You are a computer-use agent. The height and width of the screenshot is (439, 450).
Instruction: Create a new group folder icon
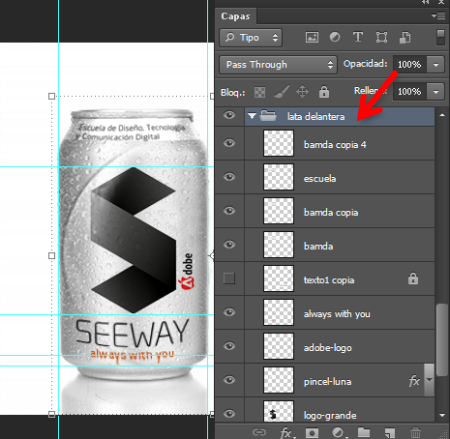point(364,432)
